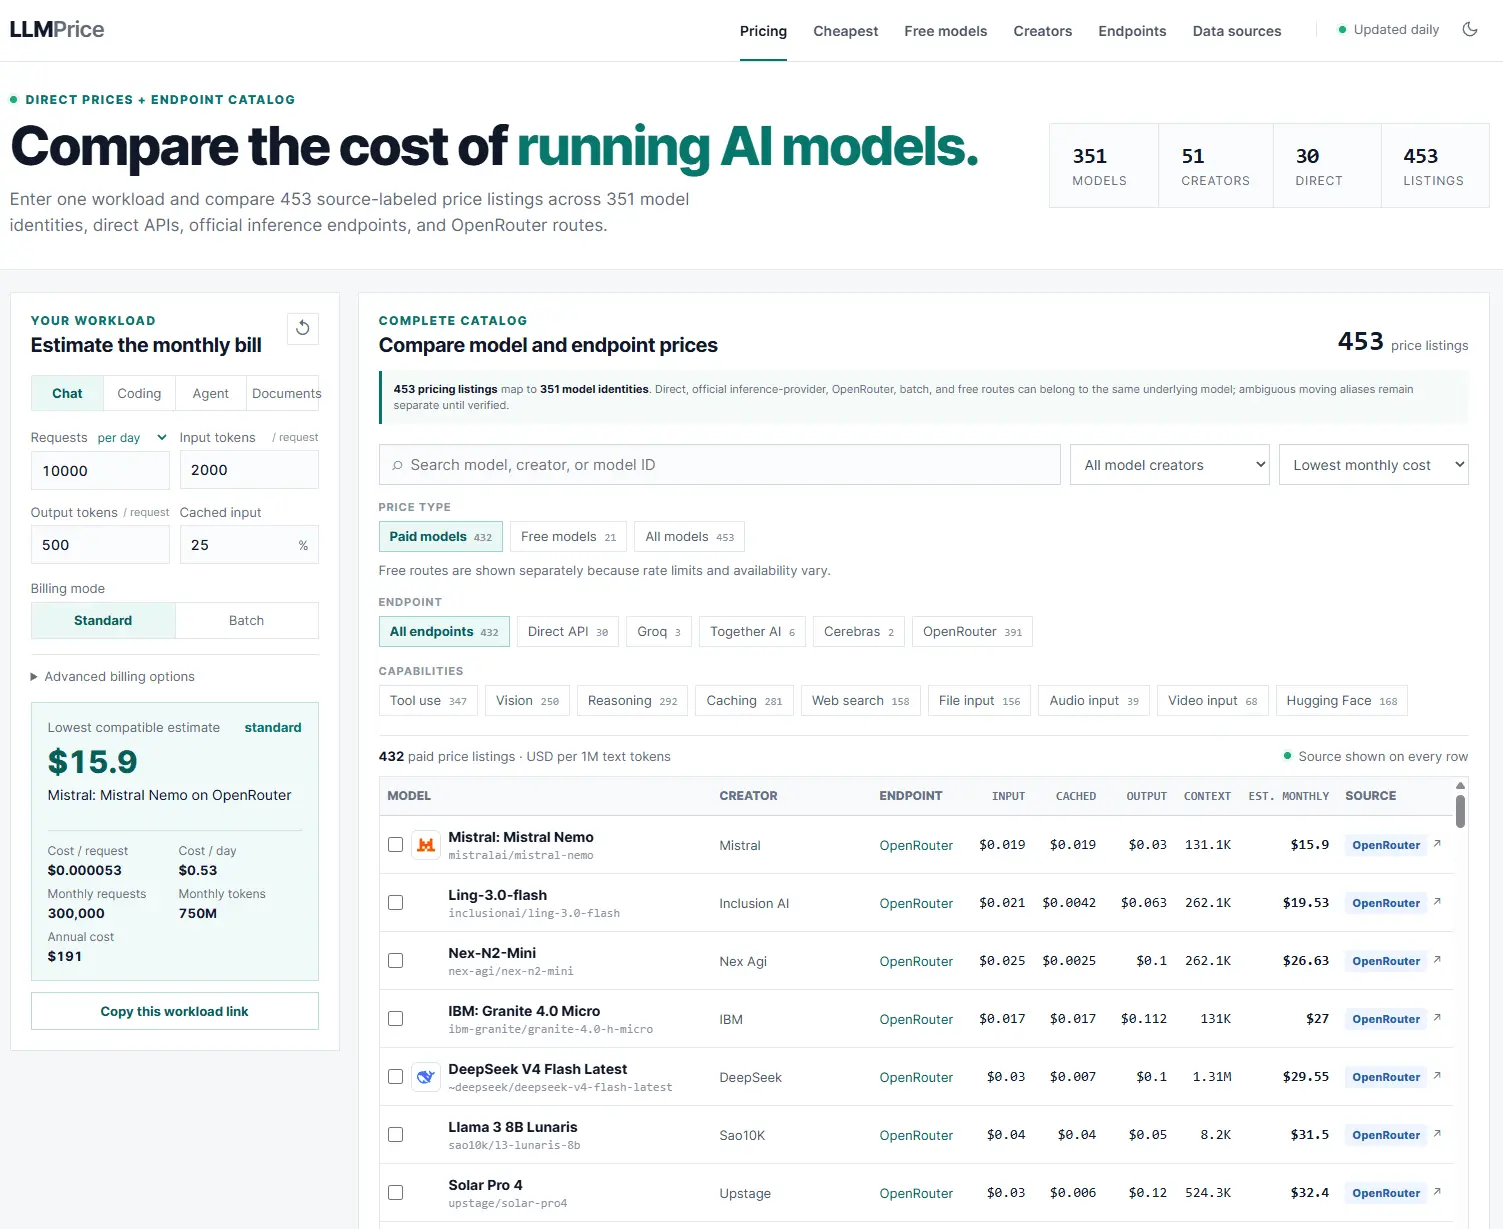Open the All model creators dropdown
The width and height of the screenshot is (1503, 1229).
tap(1169, 465)
